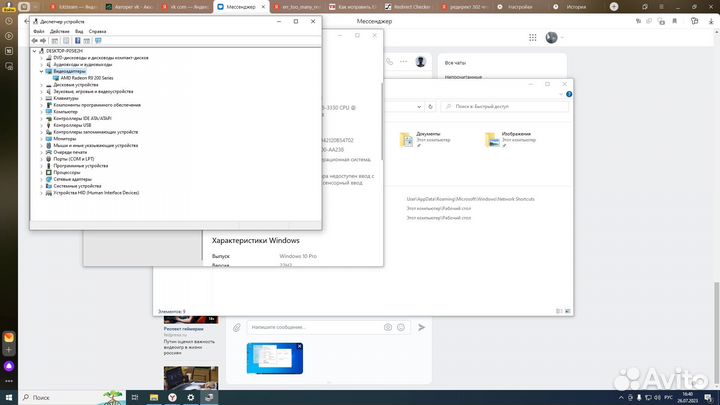The height and width of the screenshot is (405, 720).
Task: Open the Документы folder in Explorer
Action: (x=425, y=140)
